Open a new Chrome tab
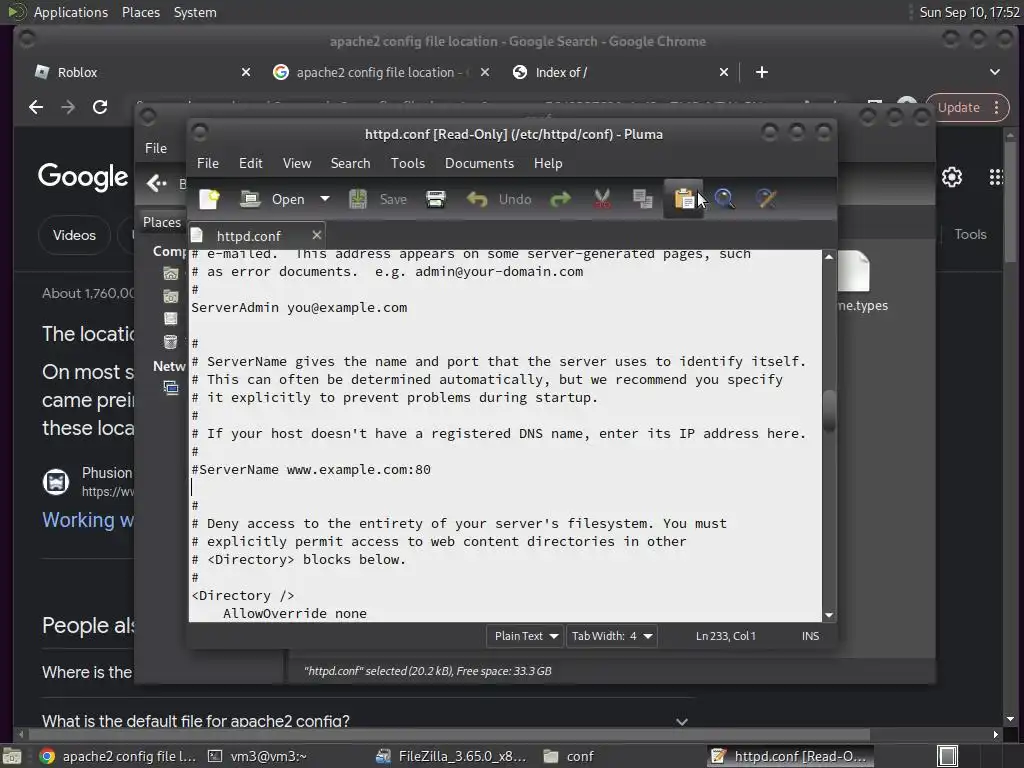The height and width of the screenshot is (768, 1024). (761, 72)
